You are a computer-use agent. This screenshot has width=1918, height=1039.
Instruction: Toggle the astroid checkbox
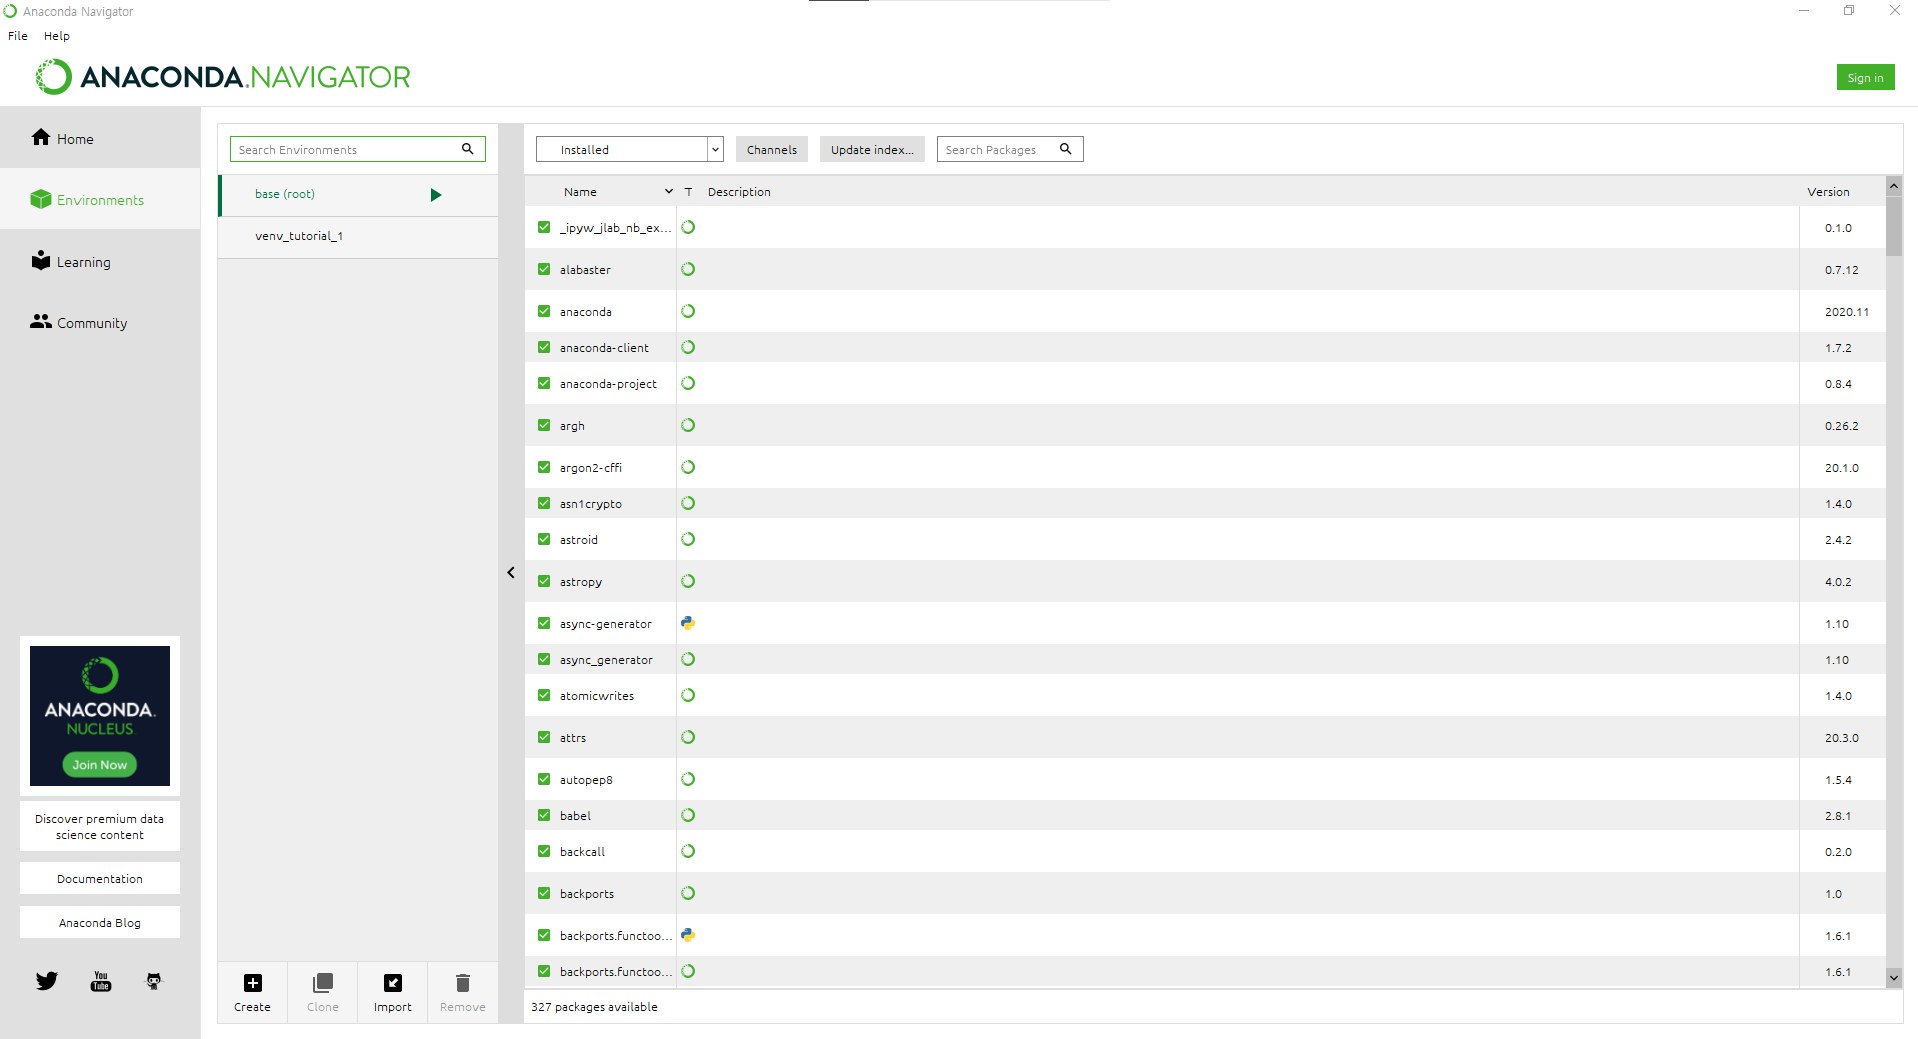(x=544, y=539)
